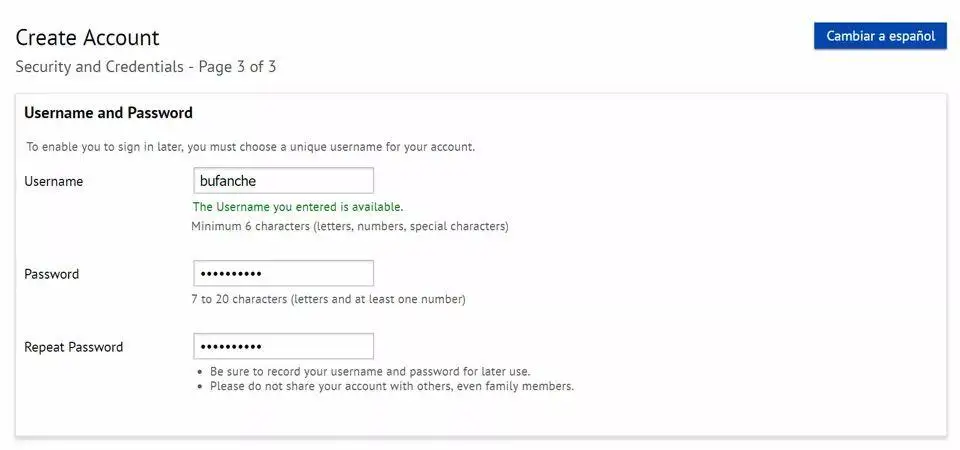
Task: Focus the Username input field
Action: [x=283, y=181]
